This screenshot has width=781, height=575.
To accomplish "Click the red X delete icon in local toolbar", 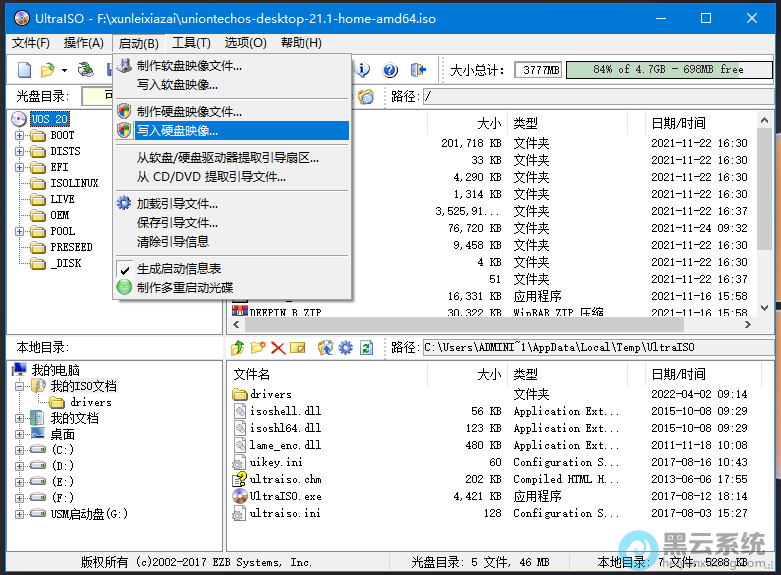I will [x=278, y=348].
